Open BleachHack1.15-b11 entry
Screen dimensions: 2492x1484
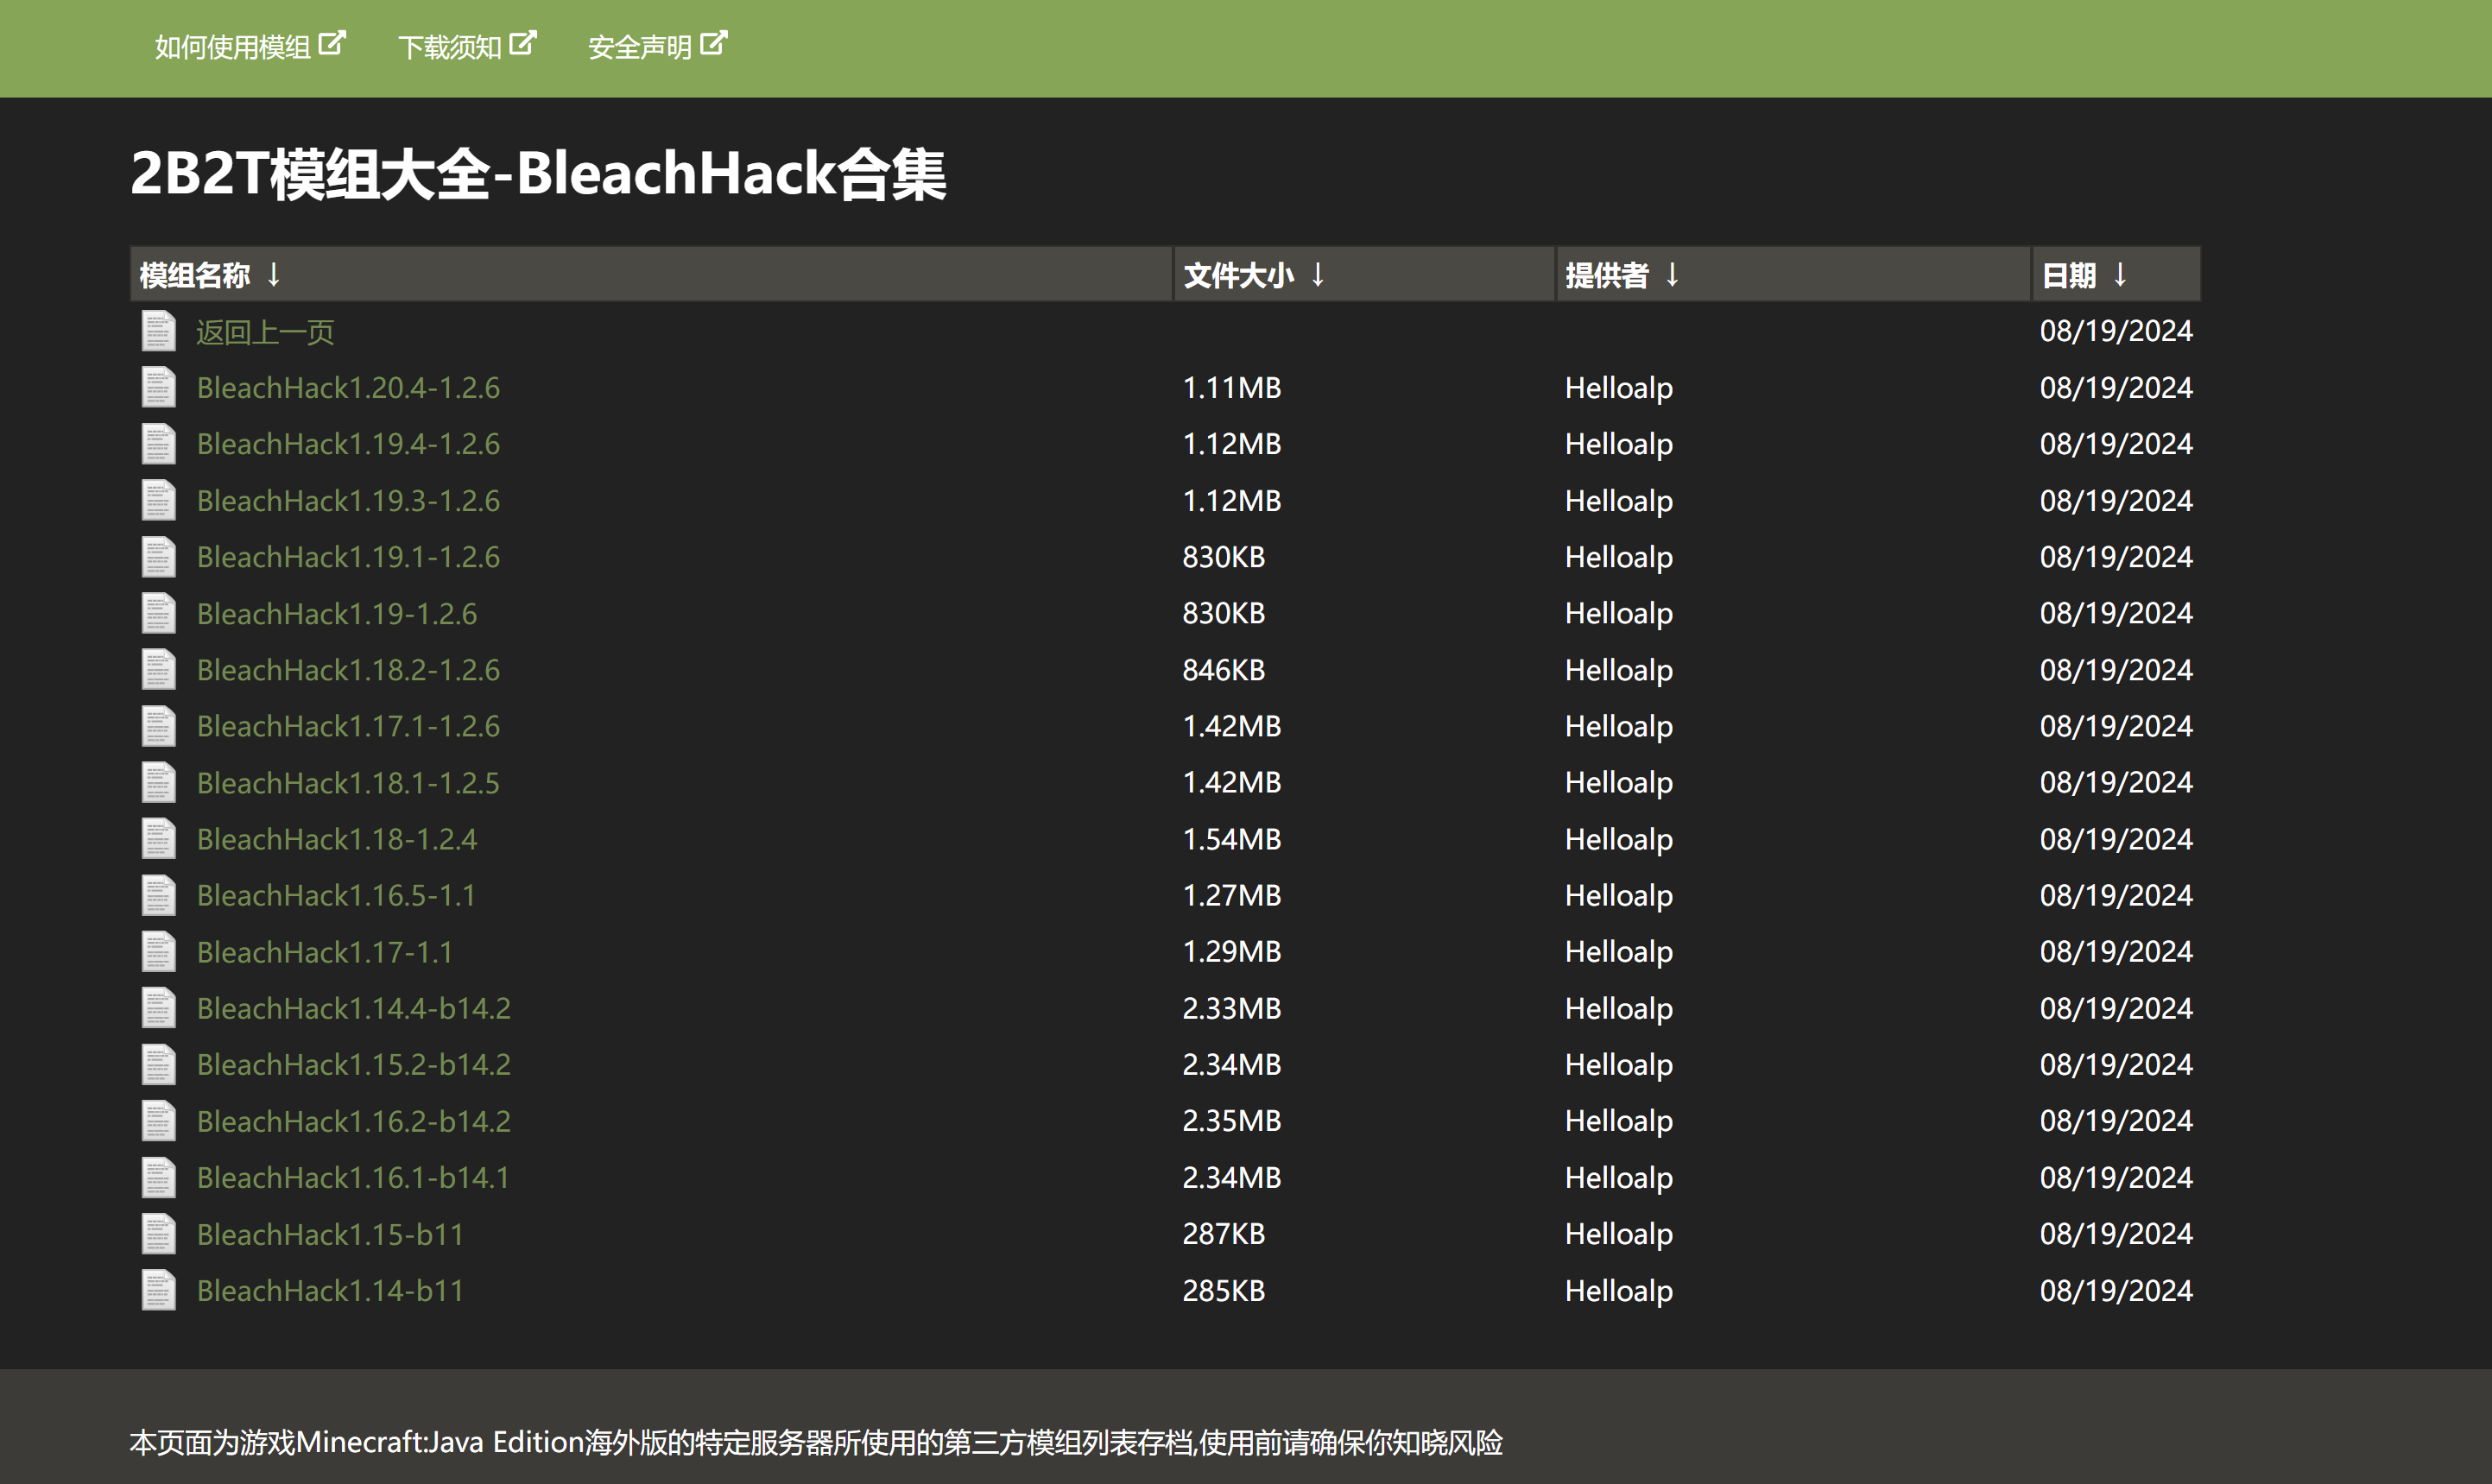pos(331,1234)
